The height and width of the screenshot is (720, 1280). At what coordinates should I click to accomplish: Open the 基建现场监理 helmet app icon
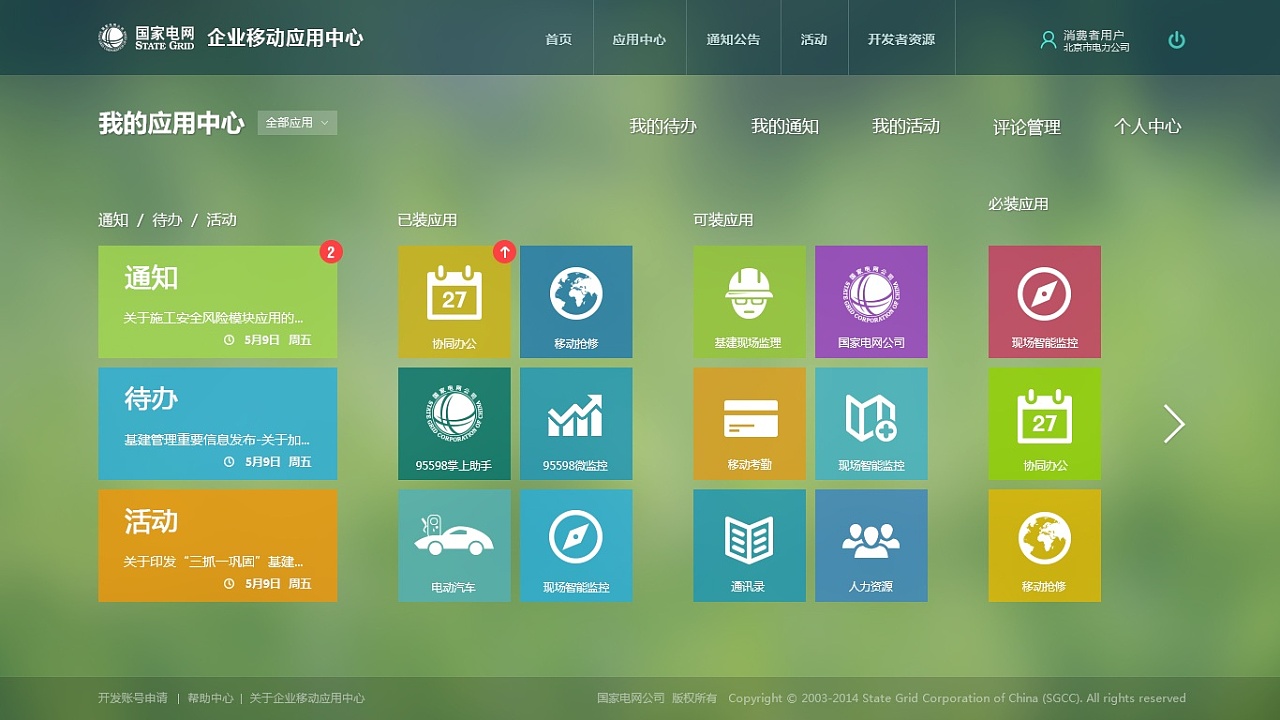coord(749,301)
